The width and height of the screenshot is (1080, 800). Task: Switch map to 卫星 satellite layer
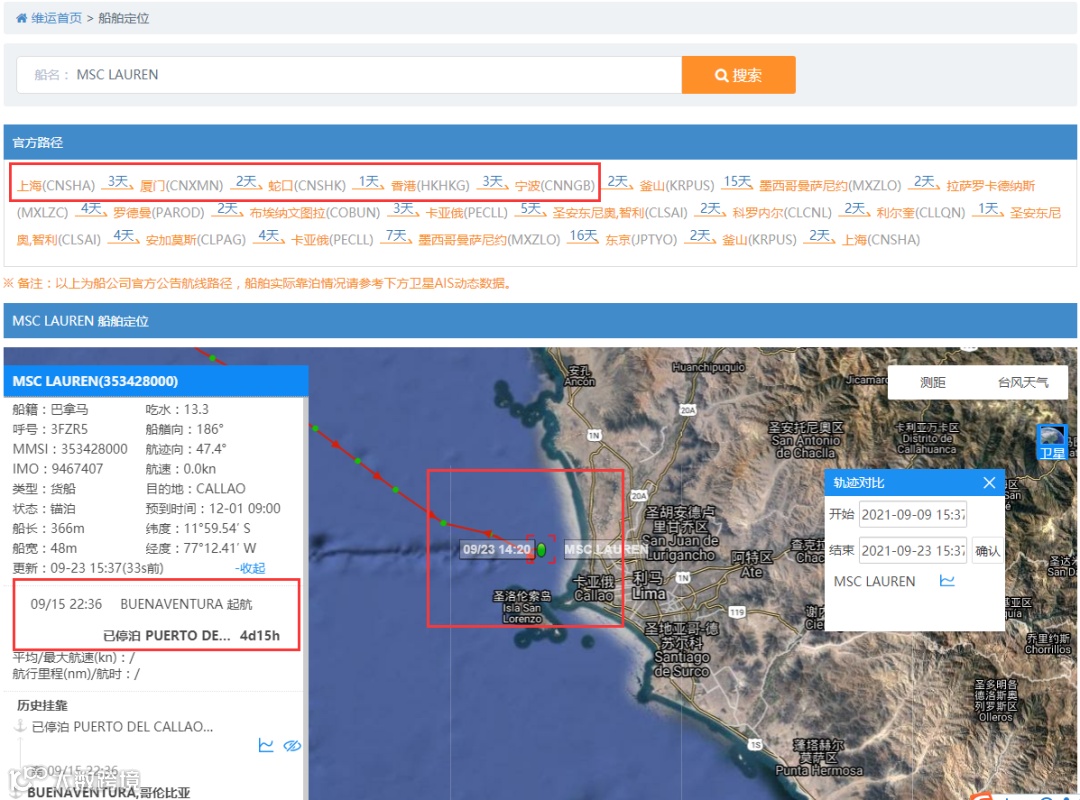1051,442
